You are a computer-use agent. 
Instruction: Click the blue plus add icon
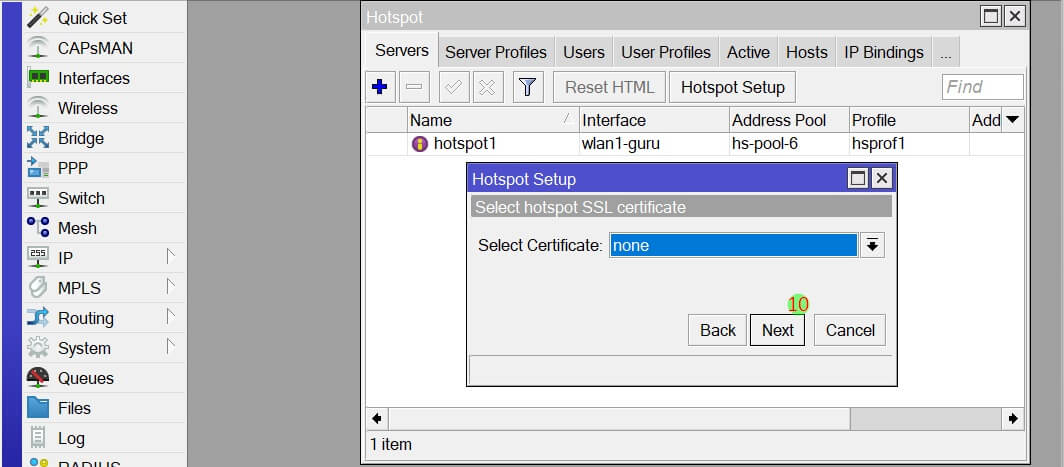tap(379, 87)
